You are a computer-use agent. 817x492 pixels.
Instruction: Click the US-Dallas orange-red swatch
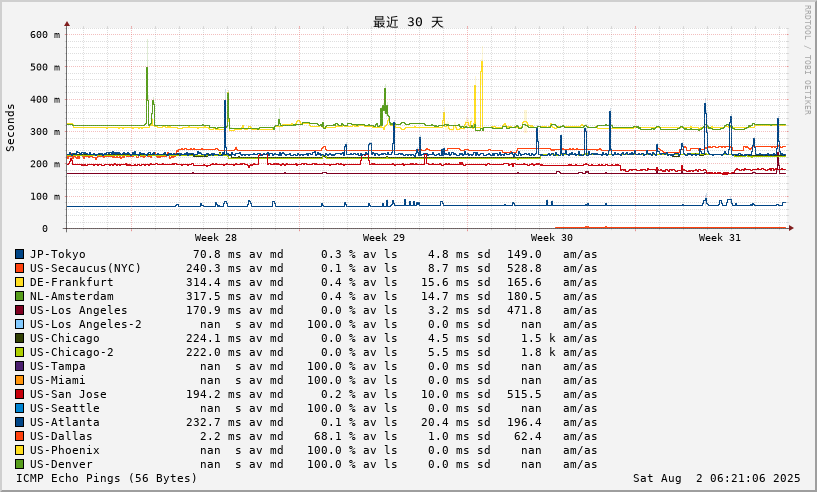[x=19, y=436]
